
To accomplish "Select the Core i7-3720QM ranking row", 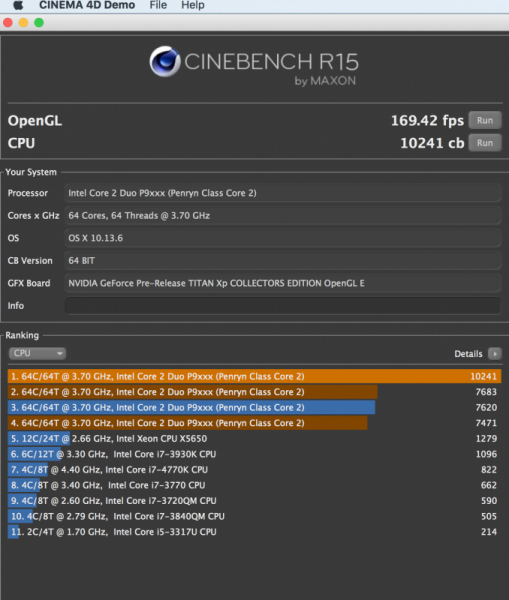I will coord(254,501).
